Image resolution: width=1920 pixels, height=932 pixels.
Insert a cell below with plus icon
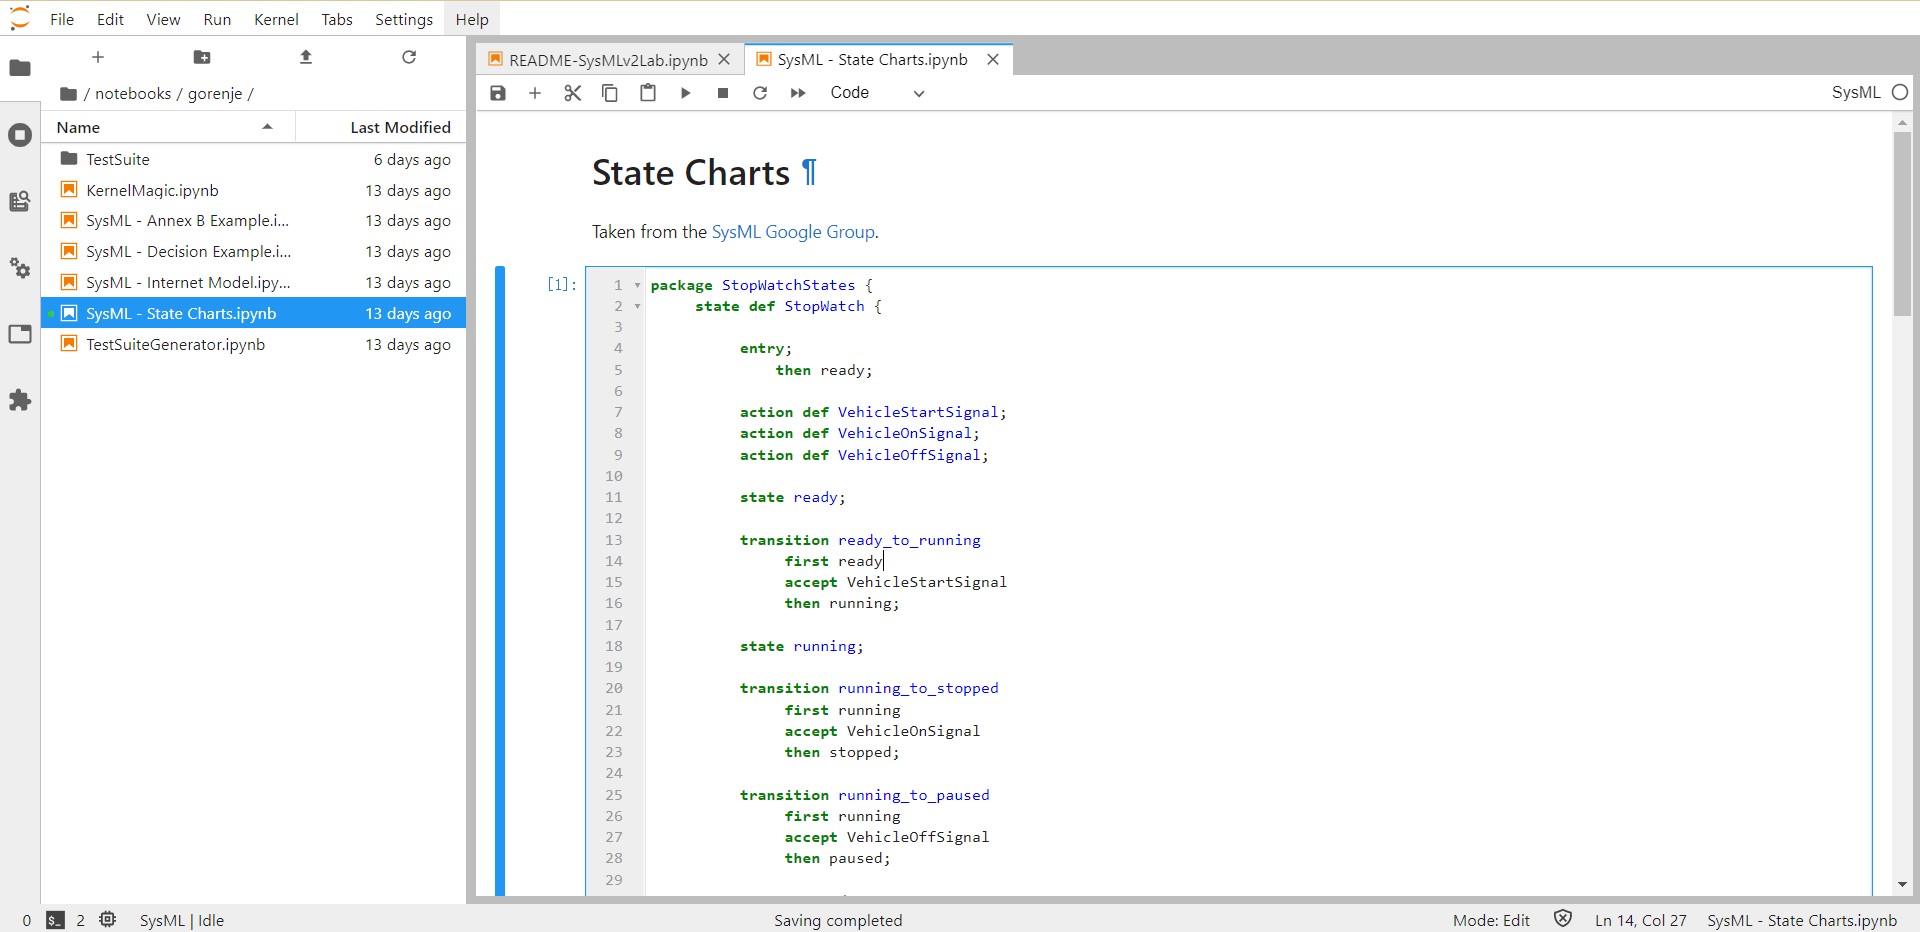535,93
